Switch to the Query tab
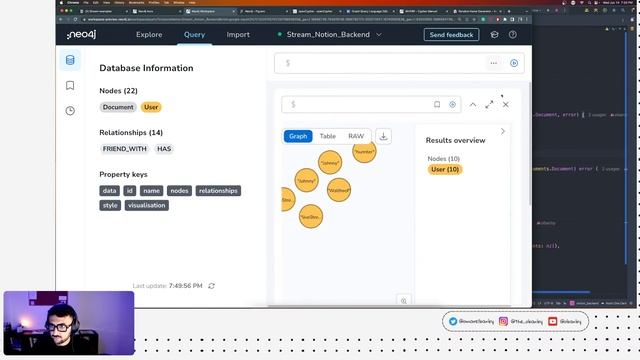Viewport: 640px width, 360px height. [x=194, y=35]
